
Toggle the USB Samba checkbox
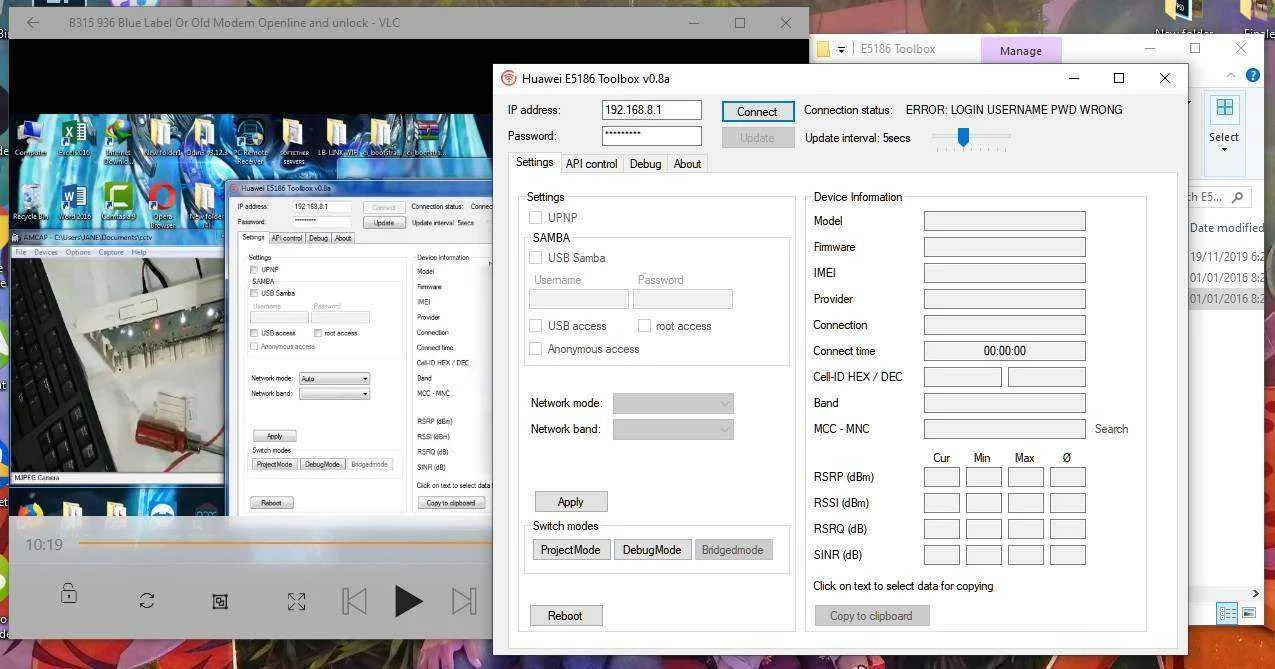[536, 257]
